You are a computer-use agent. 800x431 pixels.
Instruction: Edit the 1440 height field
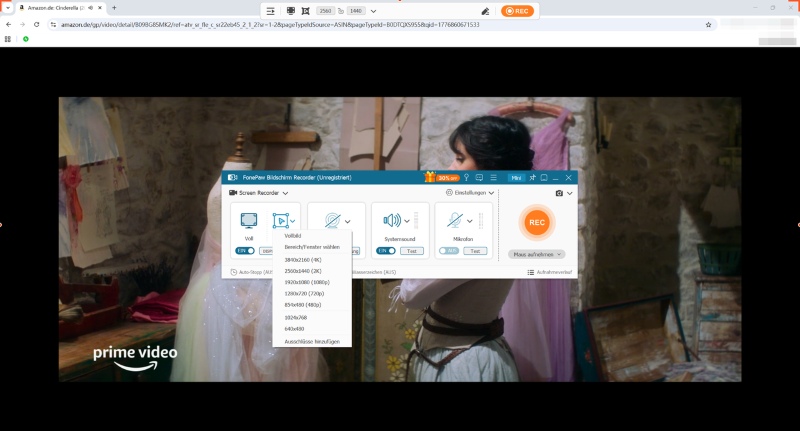(x=356, y=11)
